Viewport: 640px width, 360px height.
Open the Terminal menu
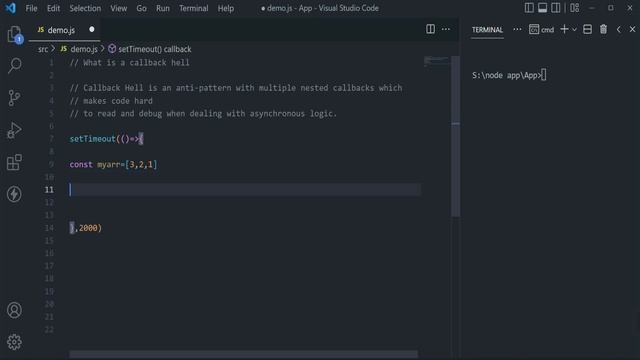[x=193, y=8]
